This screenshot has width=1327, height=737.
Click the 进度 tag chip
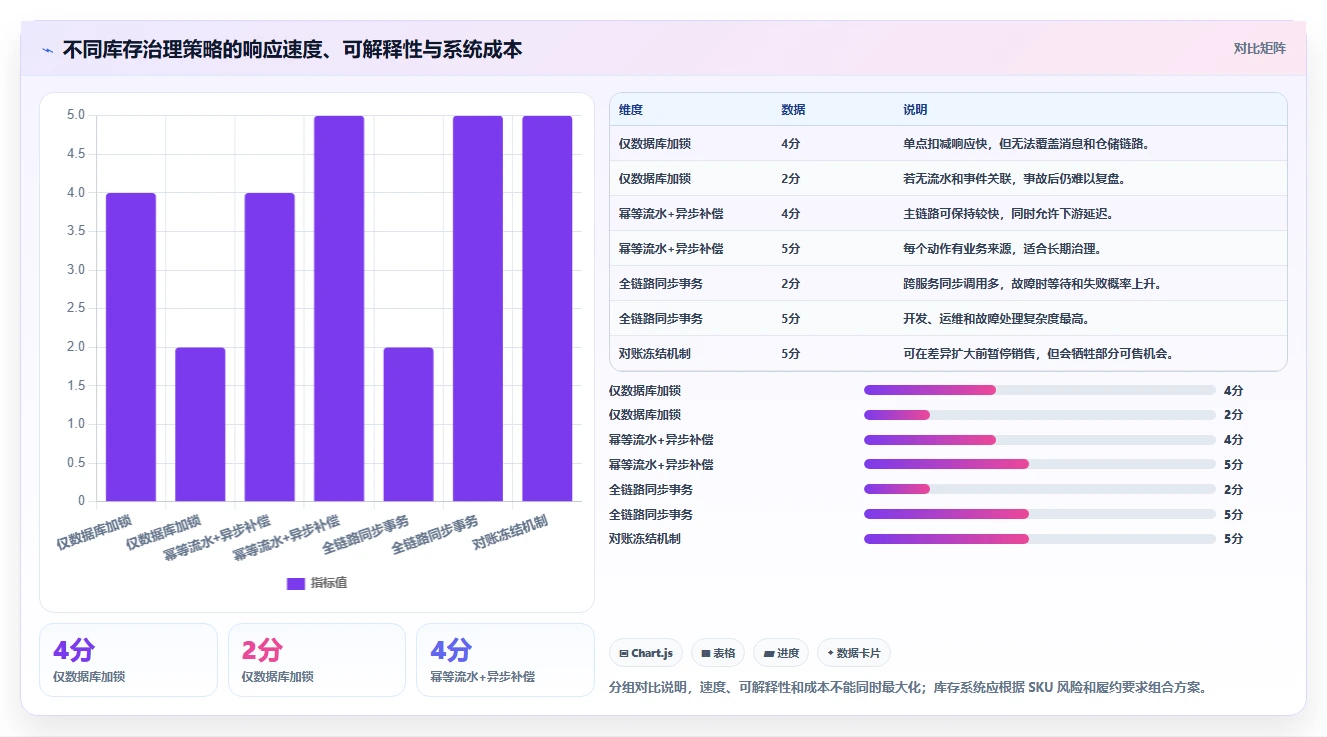coord(781,653)
